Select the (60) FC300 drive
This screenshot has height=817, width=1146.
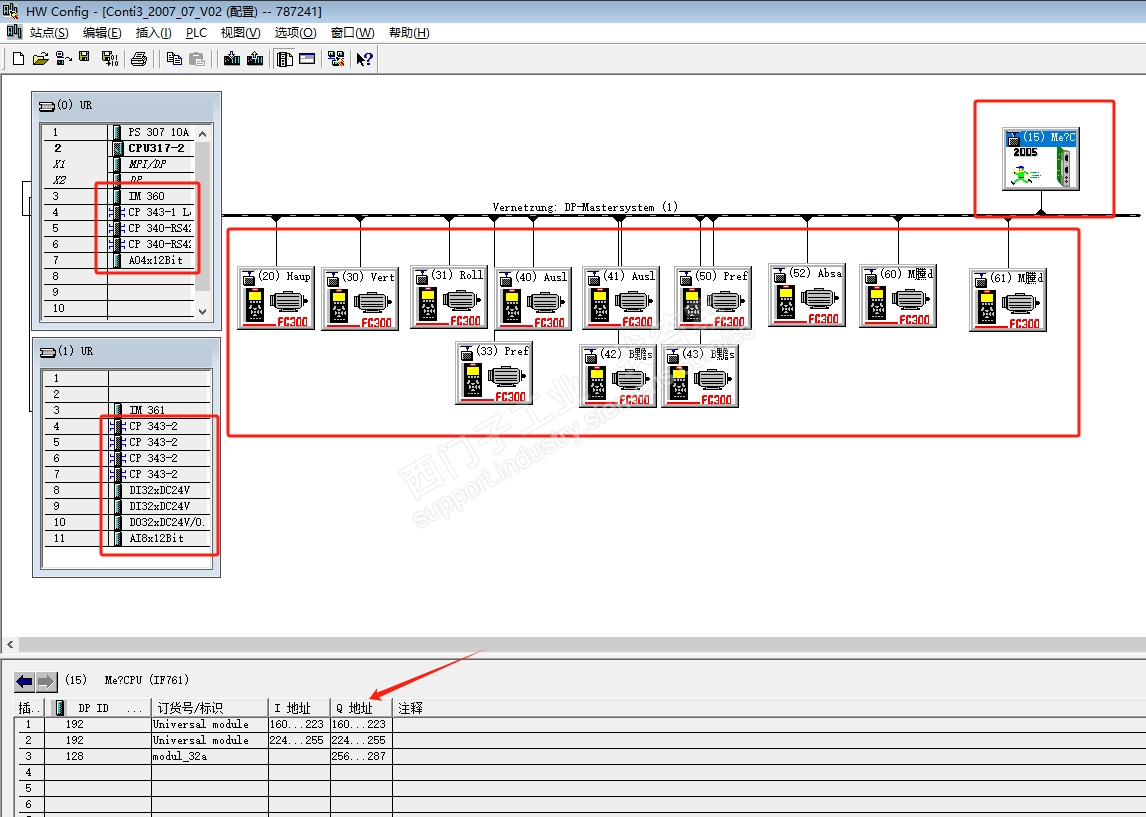898,296
